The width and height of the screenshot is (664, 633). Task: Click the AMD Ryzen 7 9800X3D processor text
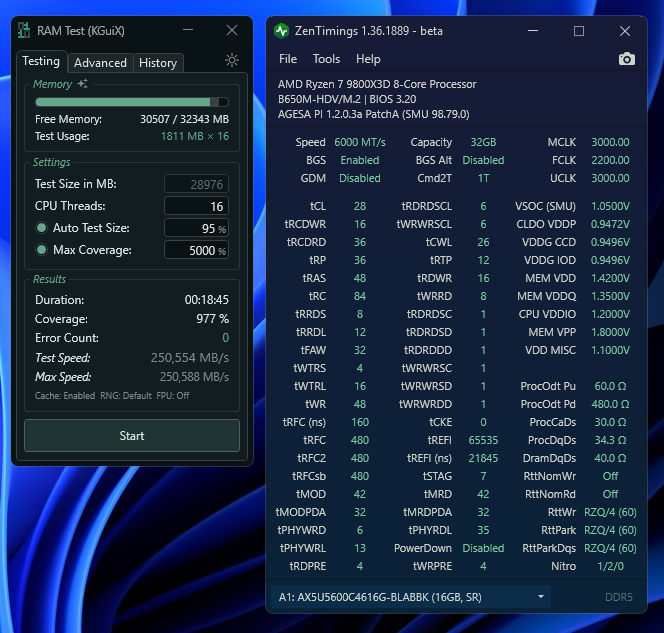coord(377,84)
